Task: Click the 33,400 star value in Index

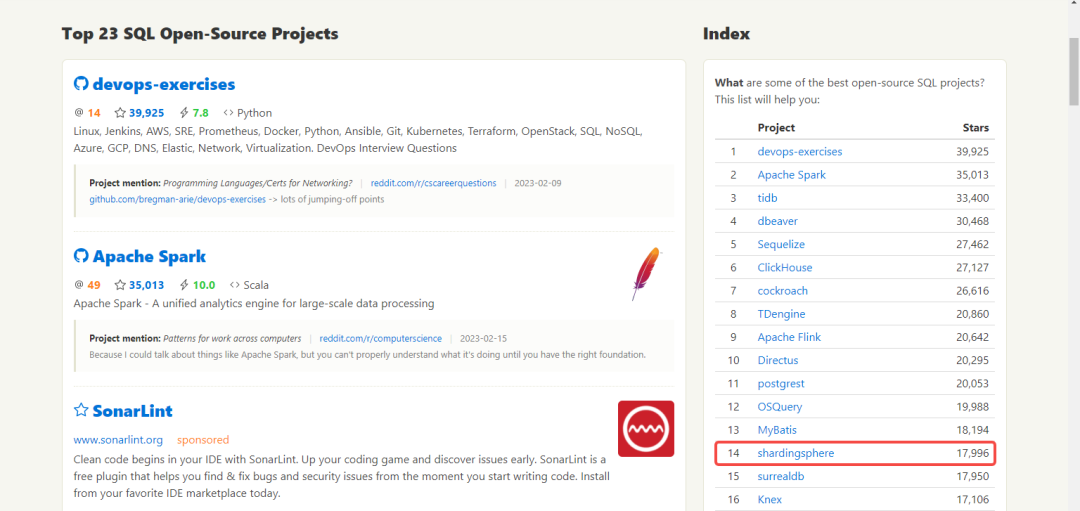Action: pos(972,198)
